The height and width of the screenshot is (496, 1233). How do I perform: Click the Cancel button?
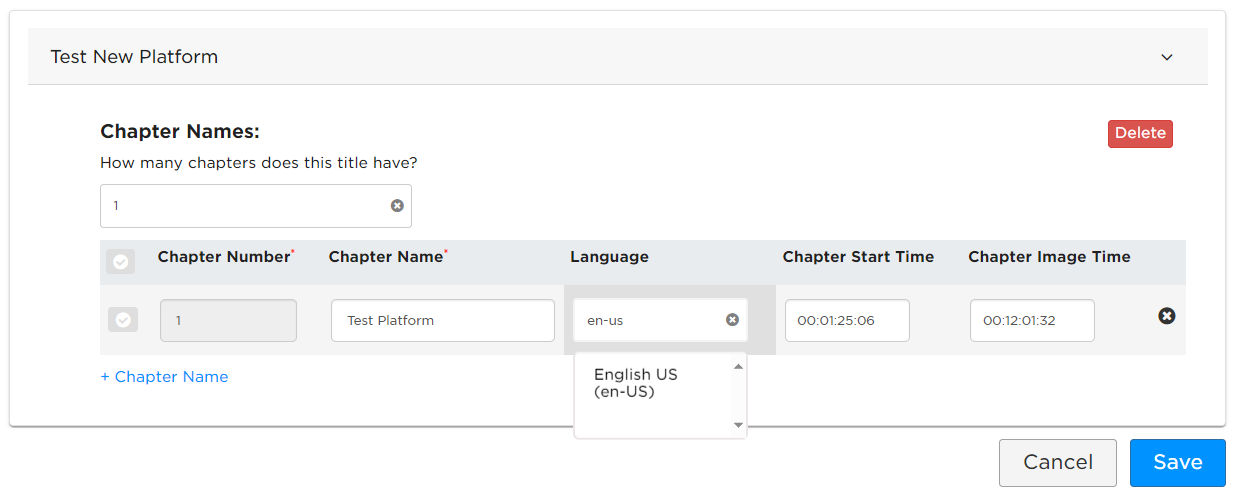point(1058,463)
